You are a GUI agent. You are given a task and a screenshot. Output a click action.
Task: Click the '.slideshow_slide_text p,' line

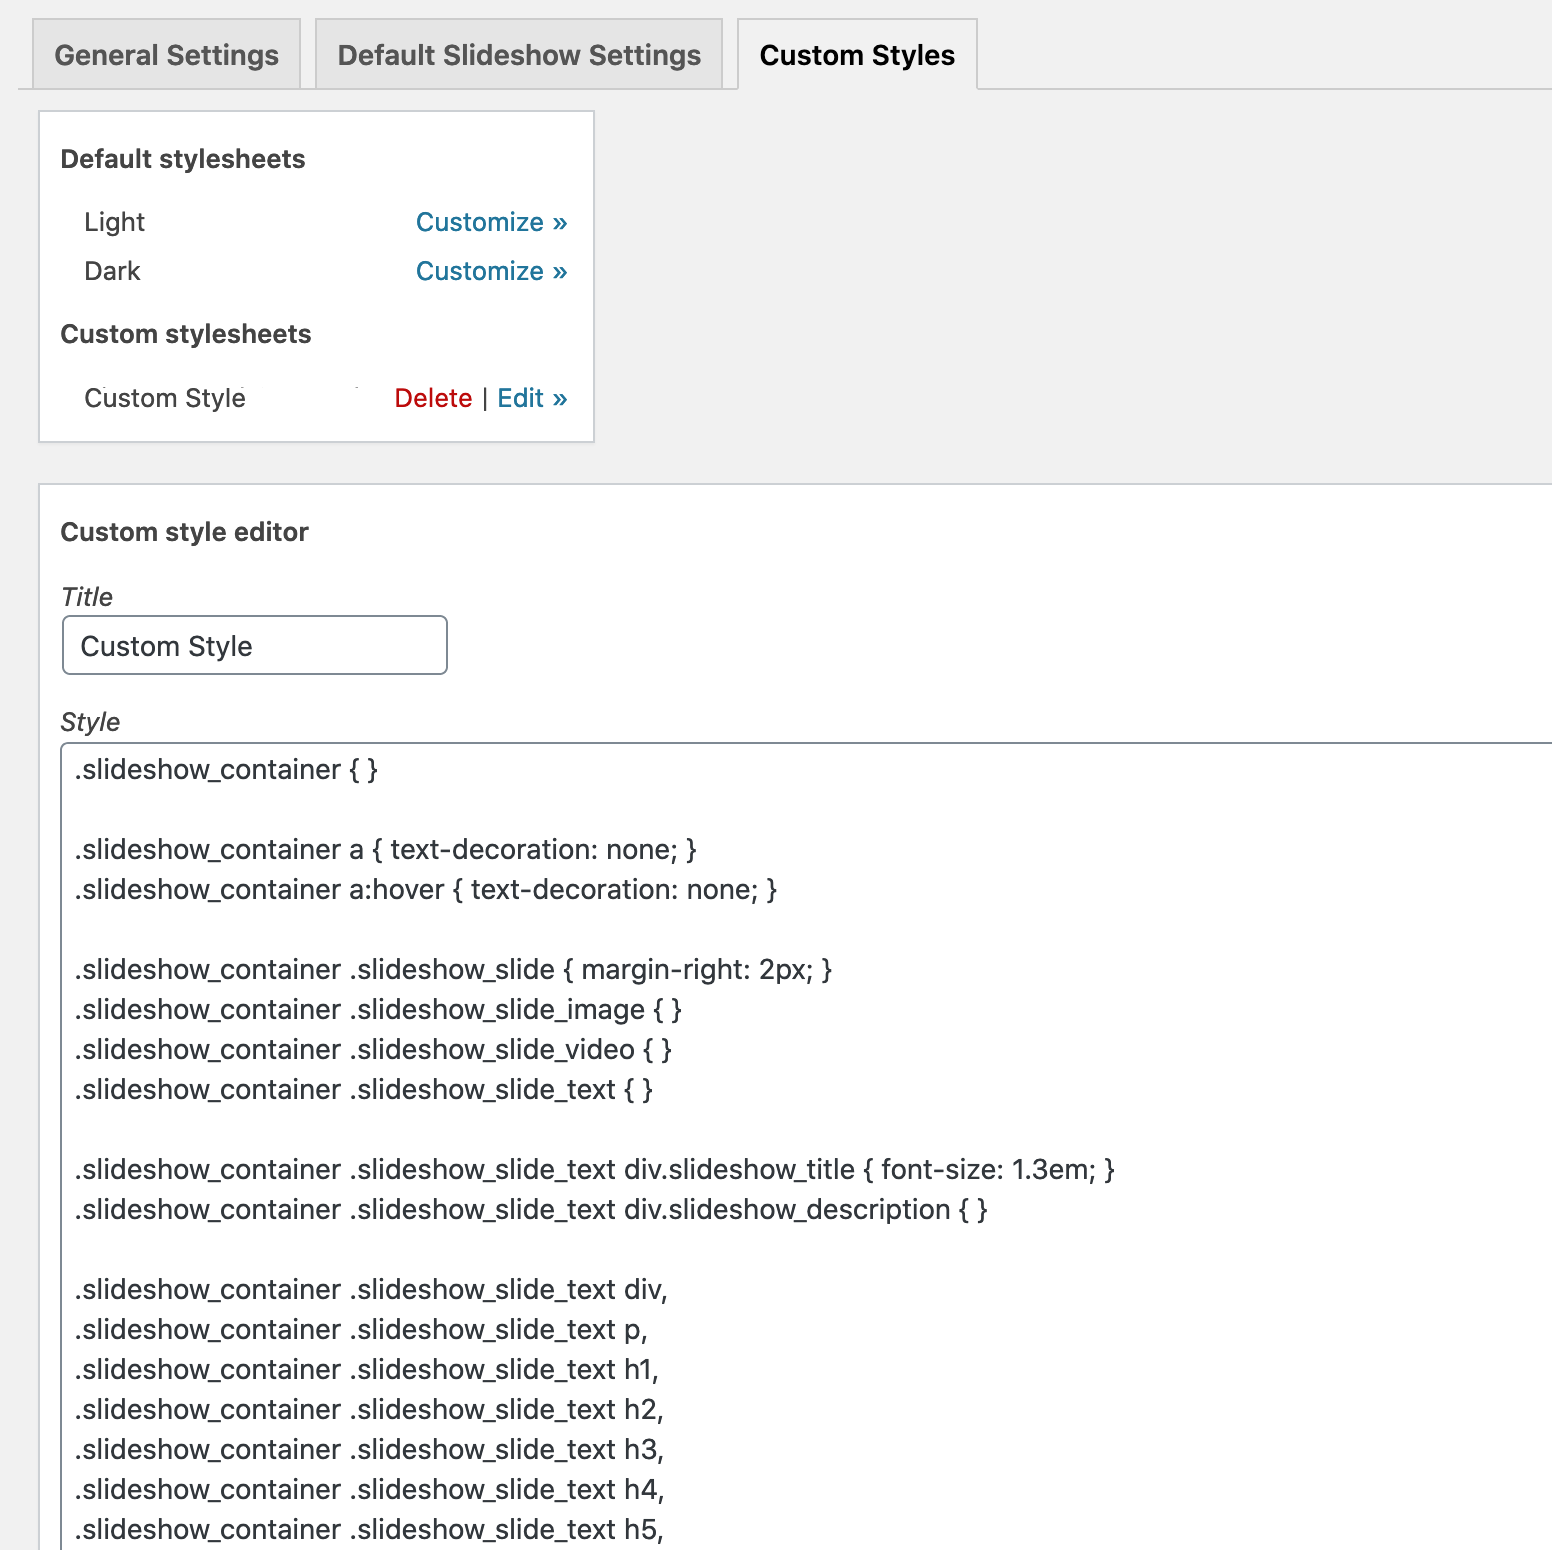(x=361, y=1330)
